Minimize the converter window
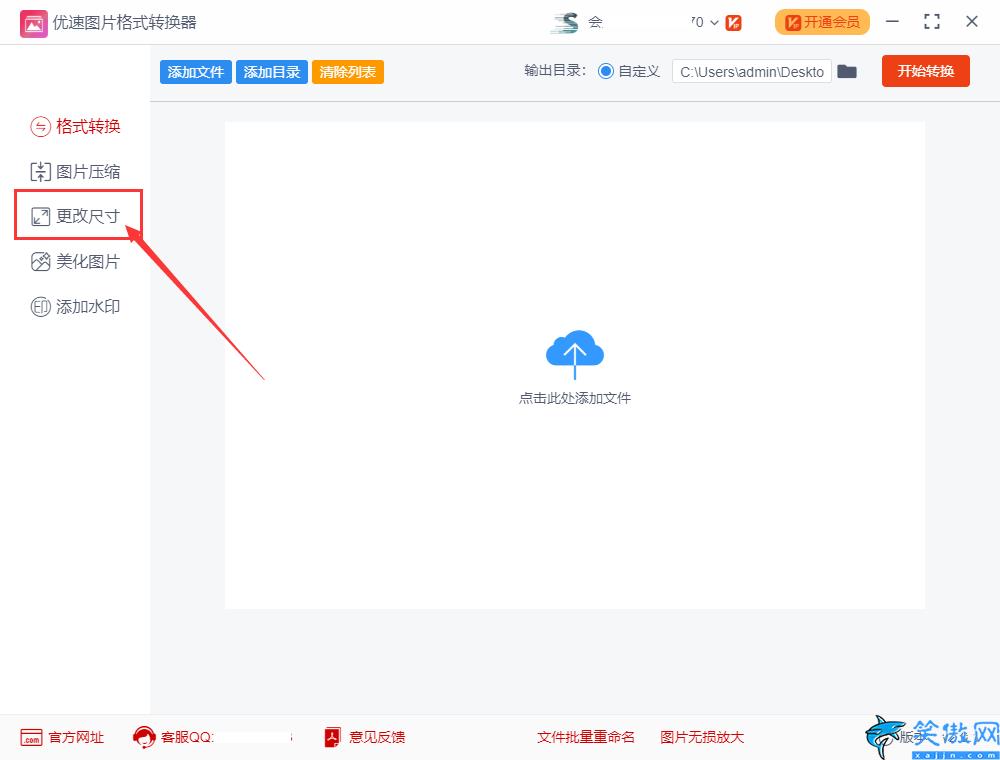Image resolution: width=1000 pixels, height=760 pixels. tap(892, 22)
